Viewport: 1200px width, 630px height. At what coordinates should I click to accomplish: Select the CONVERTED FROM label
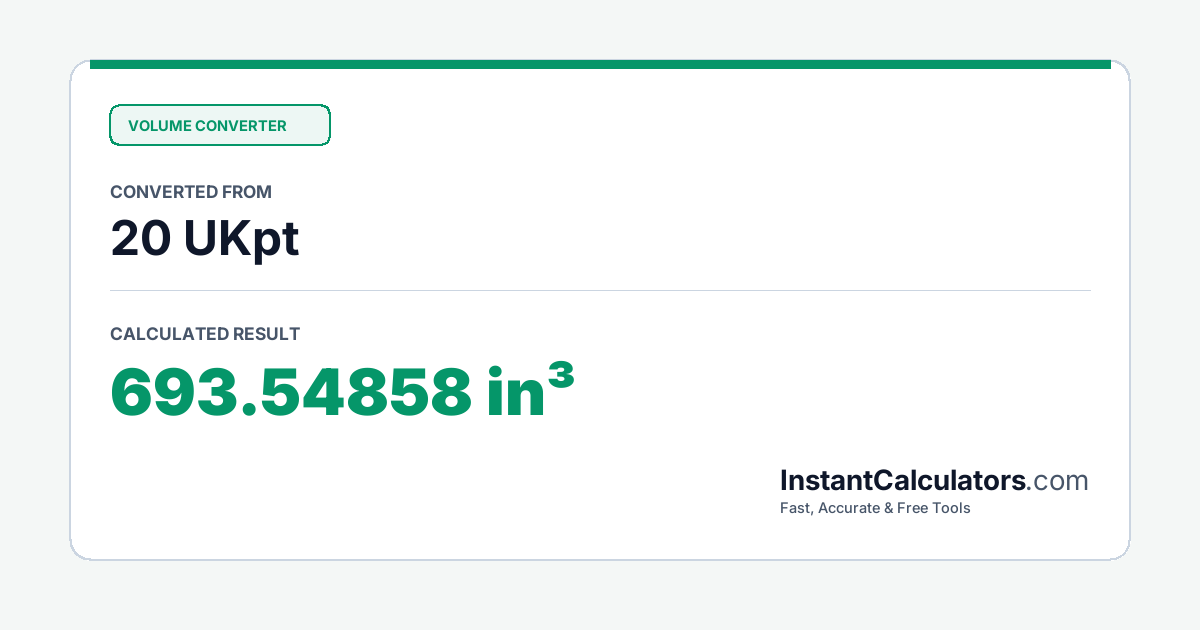point(191,192)
